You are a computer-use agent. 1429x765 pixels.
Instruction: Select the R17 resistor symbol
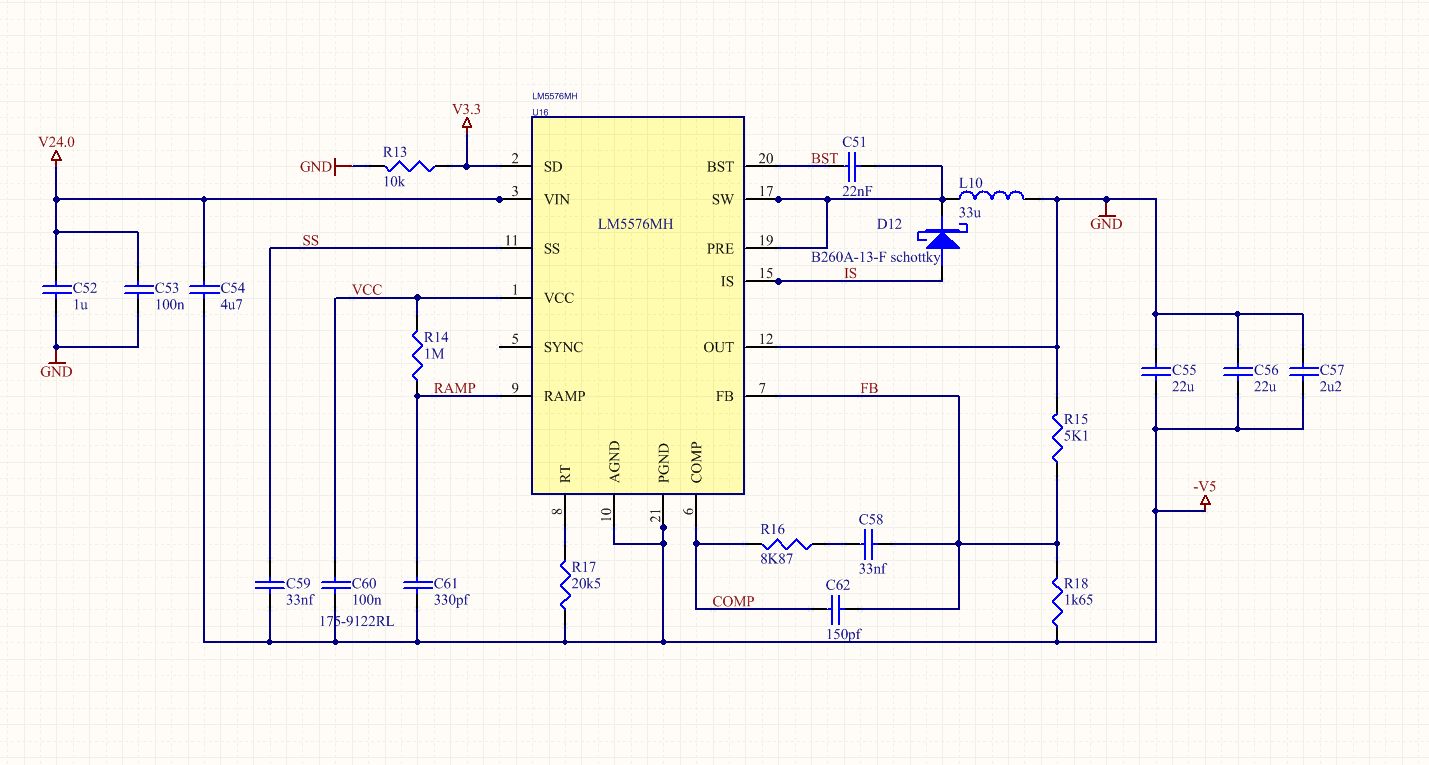coord(565,584)
